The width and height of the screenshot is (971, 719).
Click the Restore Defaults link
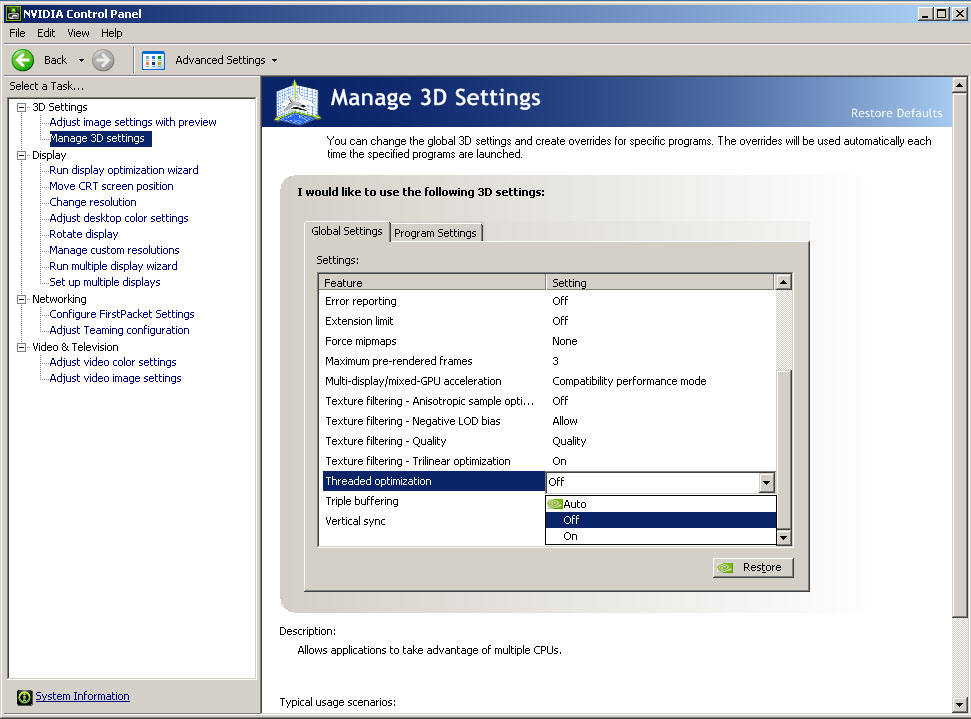[x=896, y=113]
